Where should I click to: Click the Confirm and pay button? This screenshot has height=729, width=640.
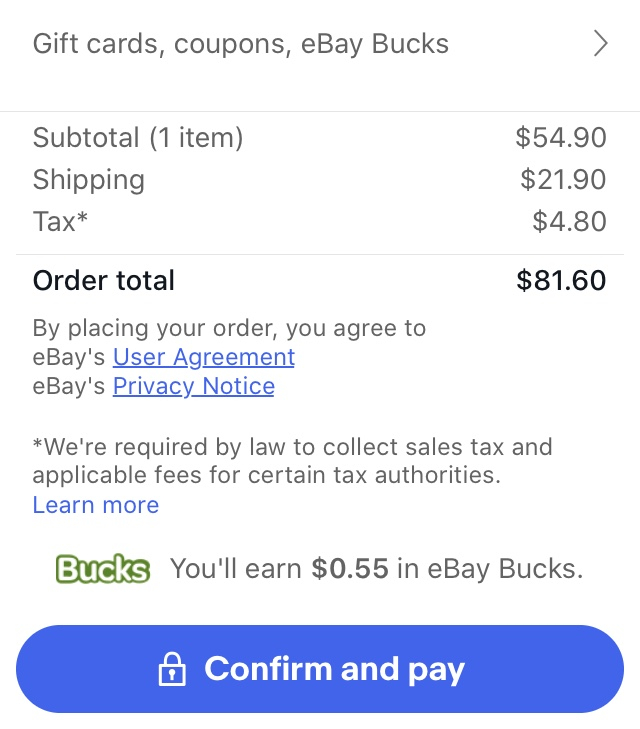[x=320, y=669]
